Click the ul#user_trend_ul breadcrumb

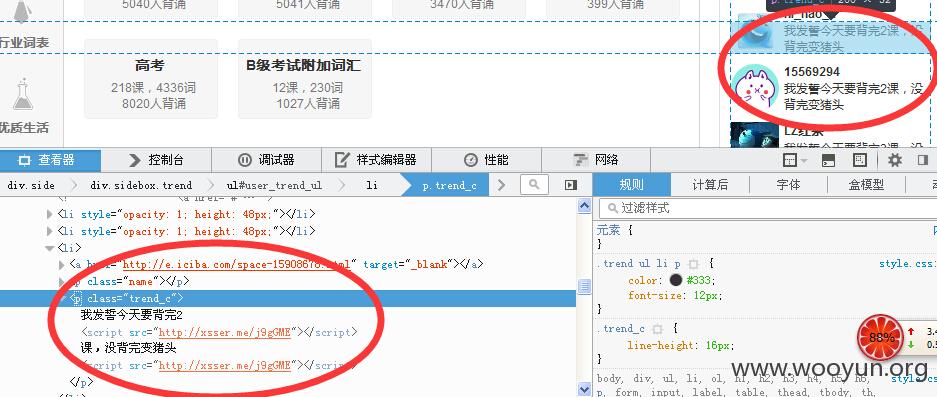click(x=274, y=185)
